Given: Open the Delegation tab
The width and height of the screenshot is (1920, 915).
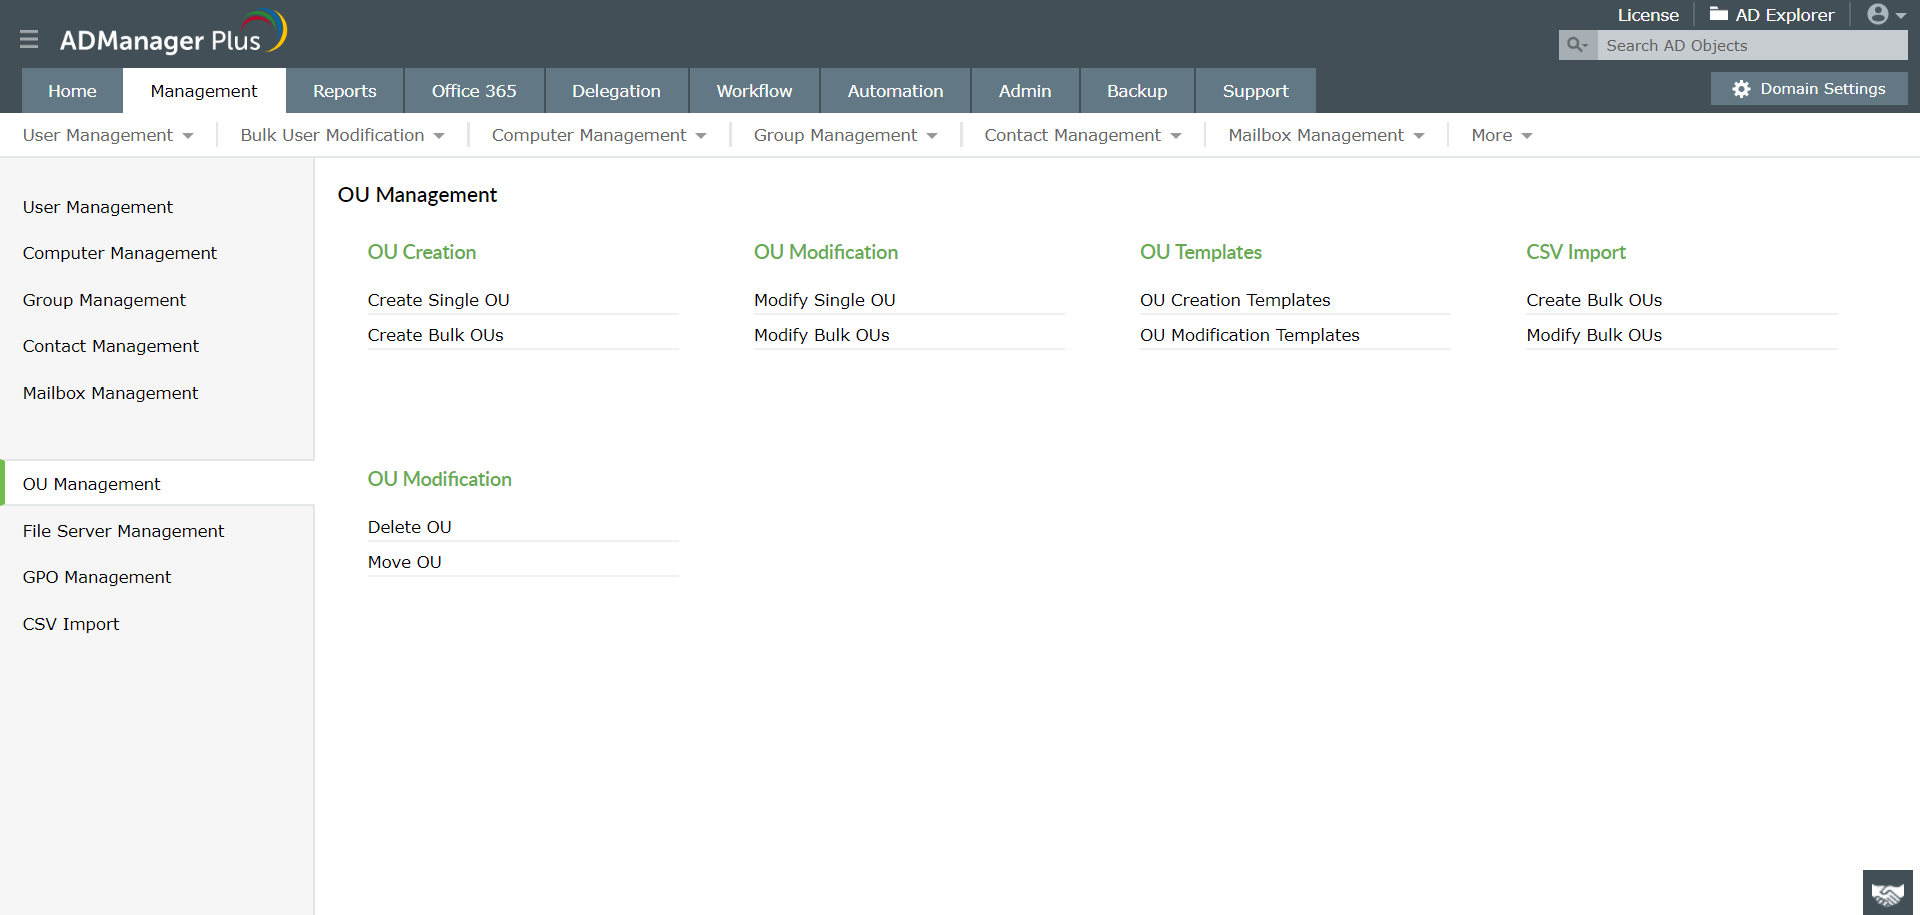Looking at the screenshot, I should [616, 91].
